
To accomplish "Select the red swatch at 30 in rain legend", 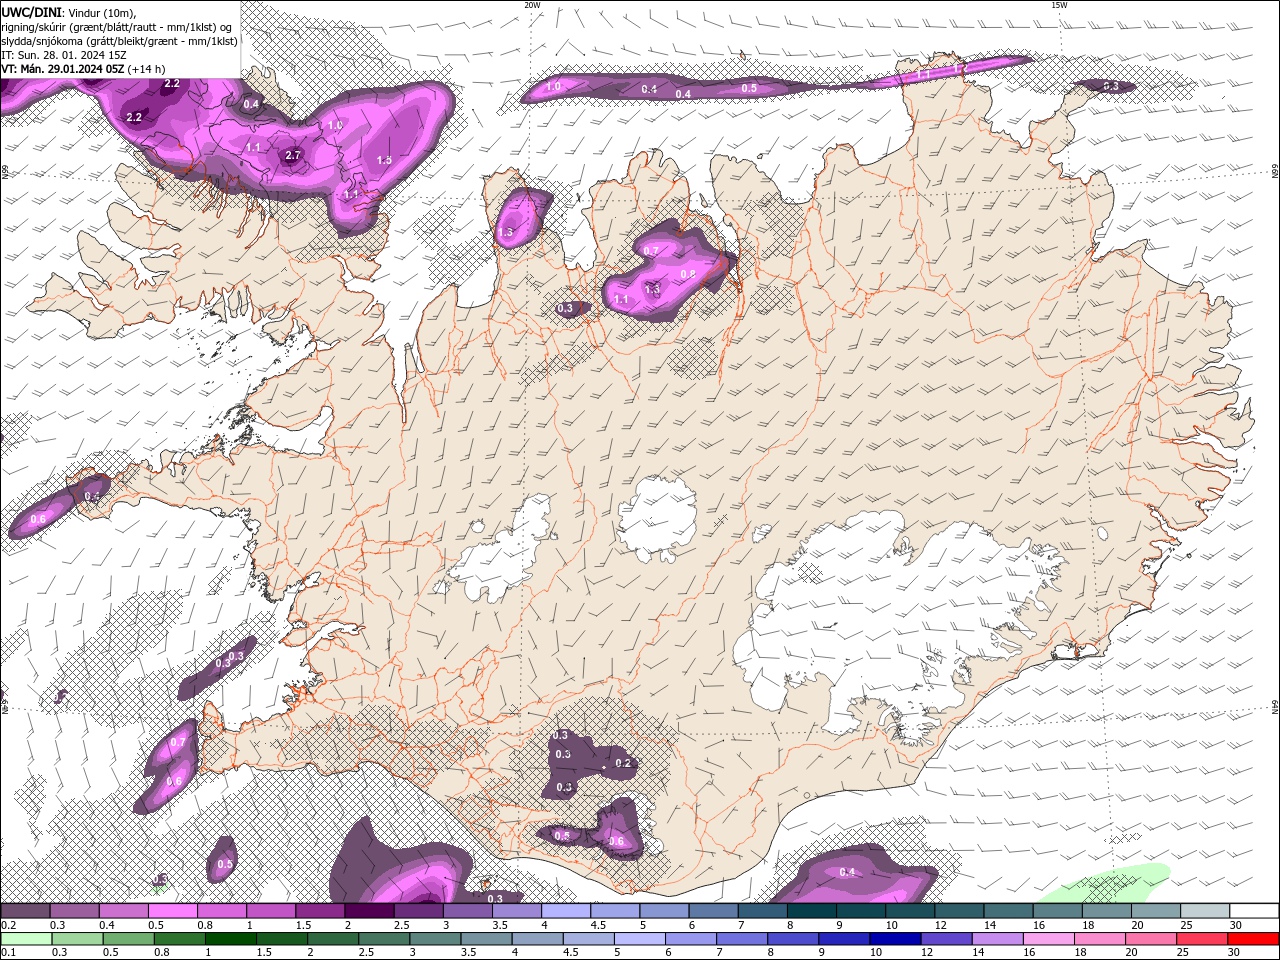I will coord(1253,939).
